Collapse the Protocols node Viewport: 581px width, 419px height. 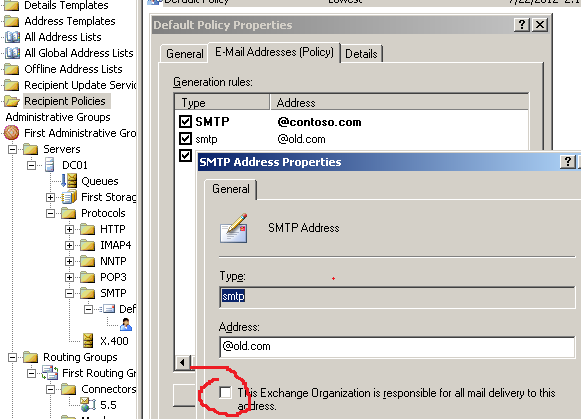[x=50, y=213]
